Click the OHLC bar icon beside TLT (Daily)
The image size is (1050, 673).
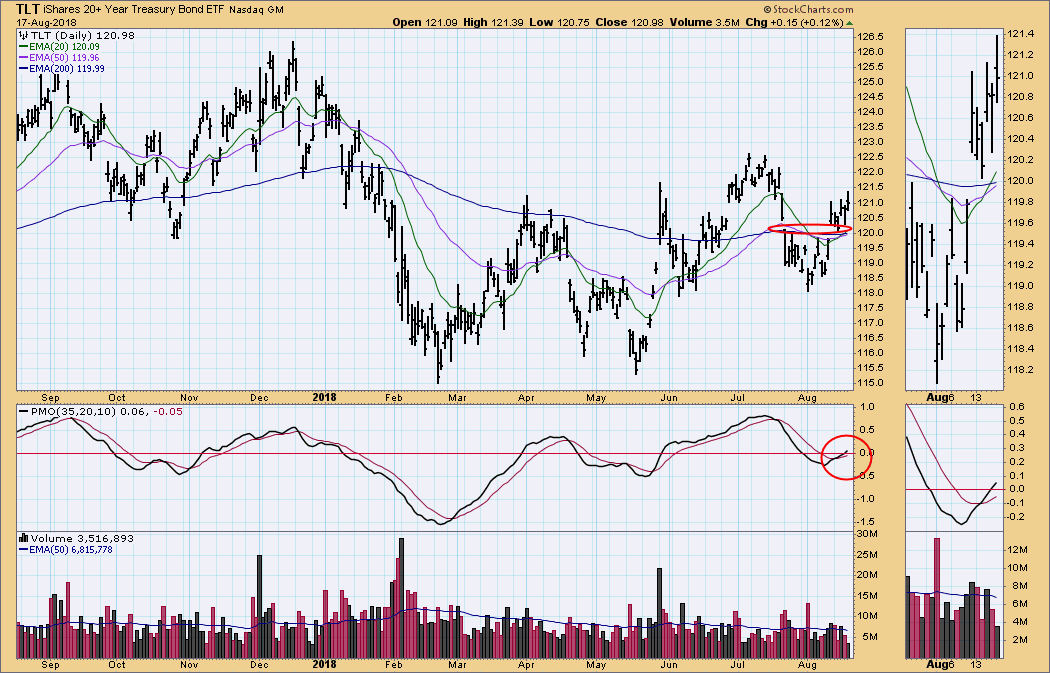tap(23, 35)
